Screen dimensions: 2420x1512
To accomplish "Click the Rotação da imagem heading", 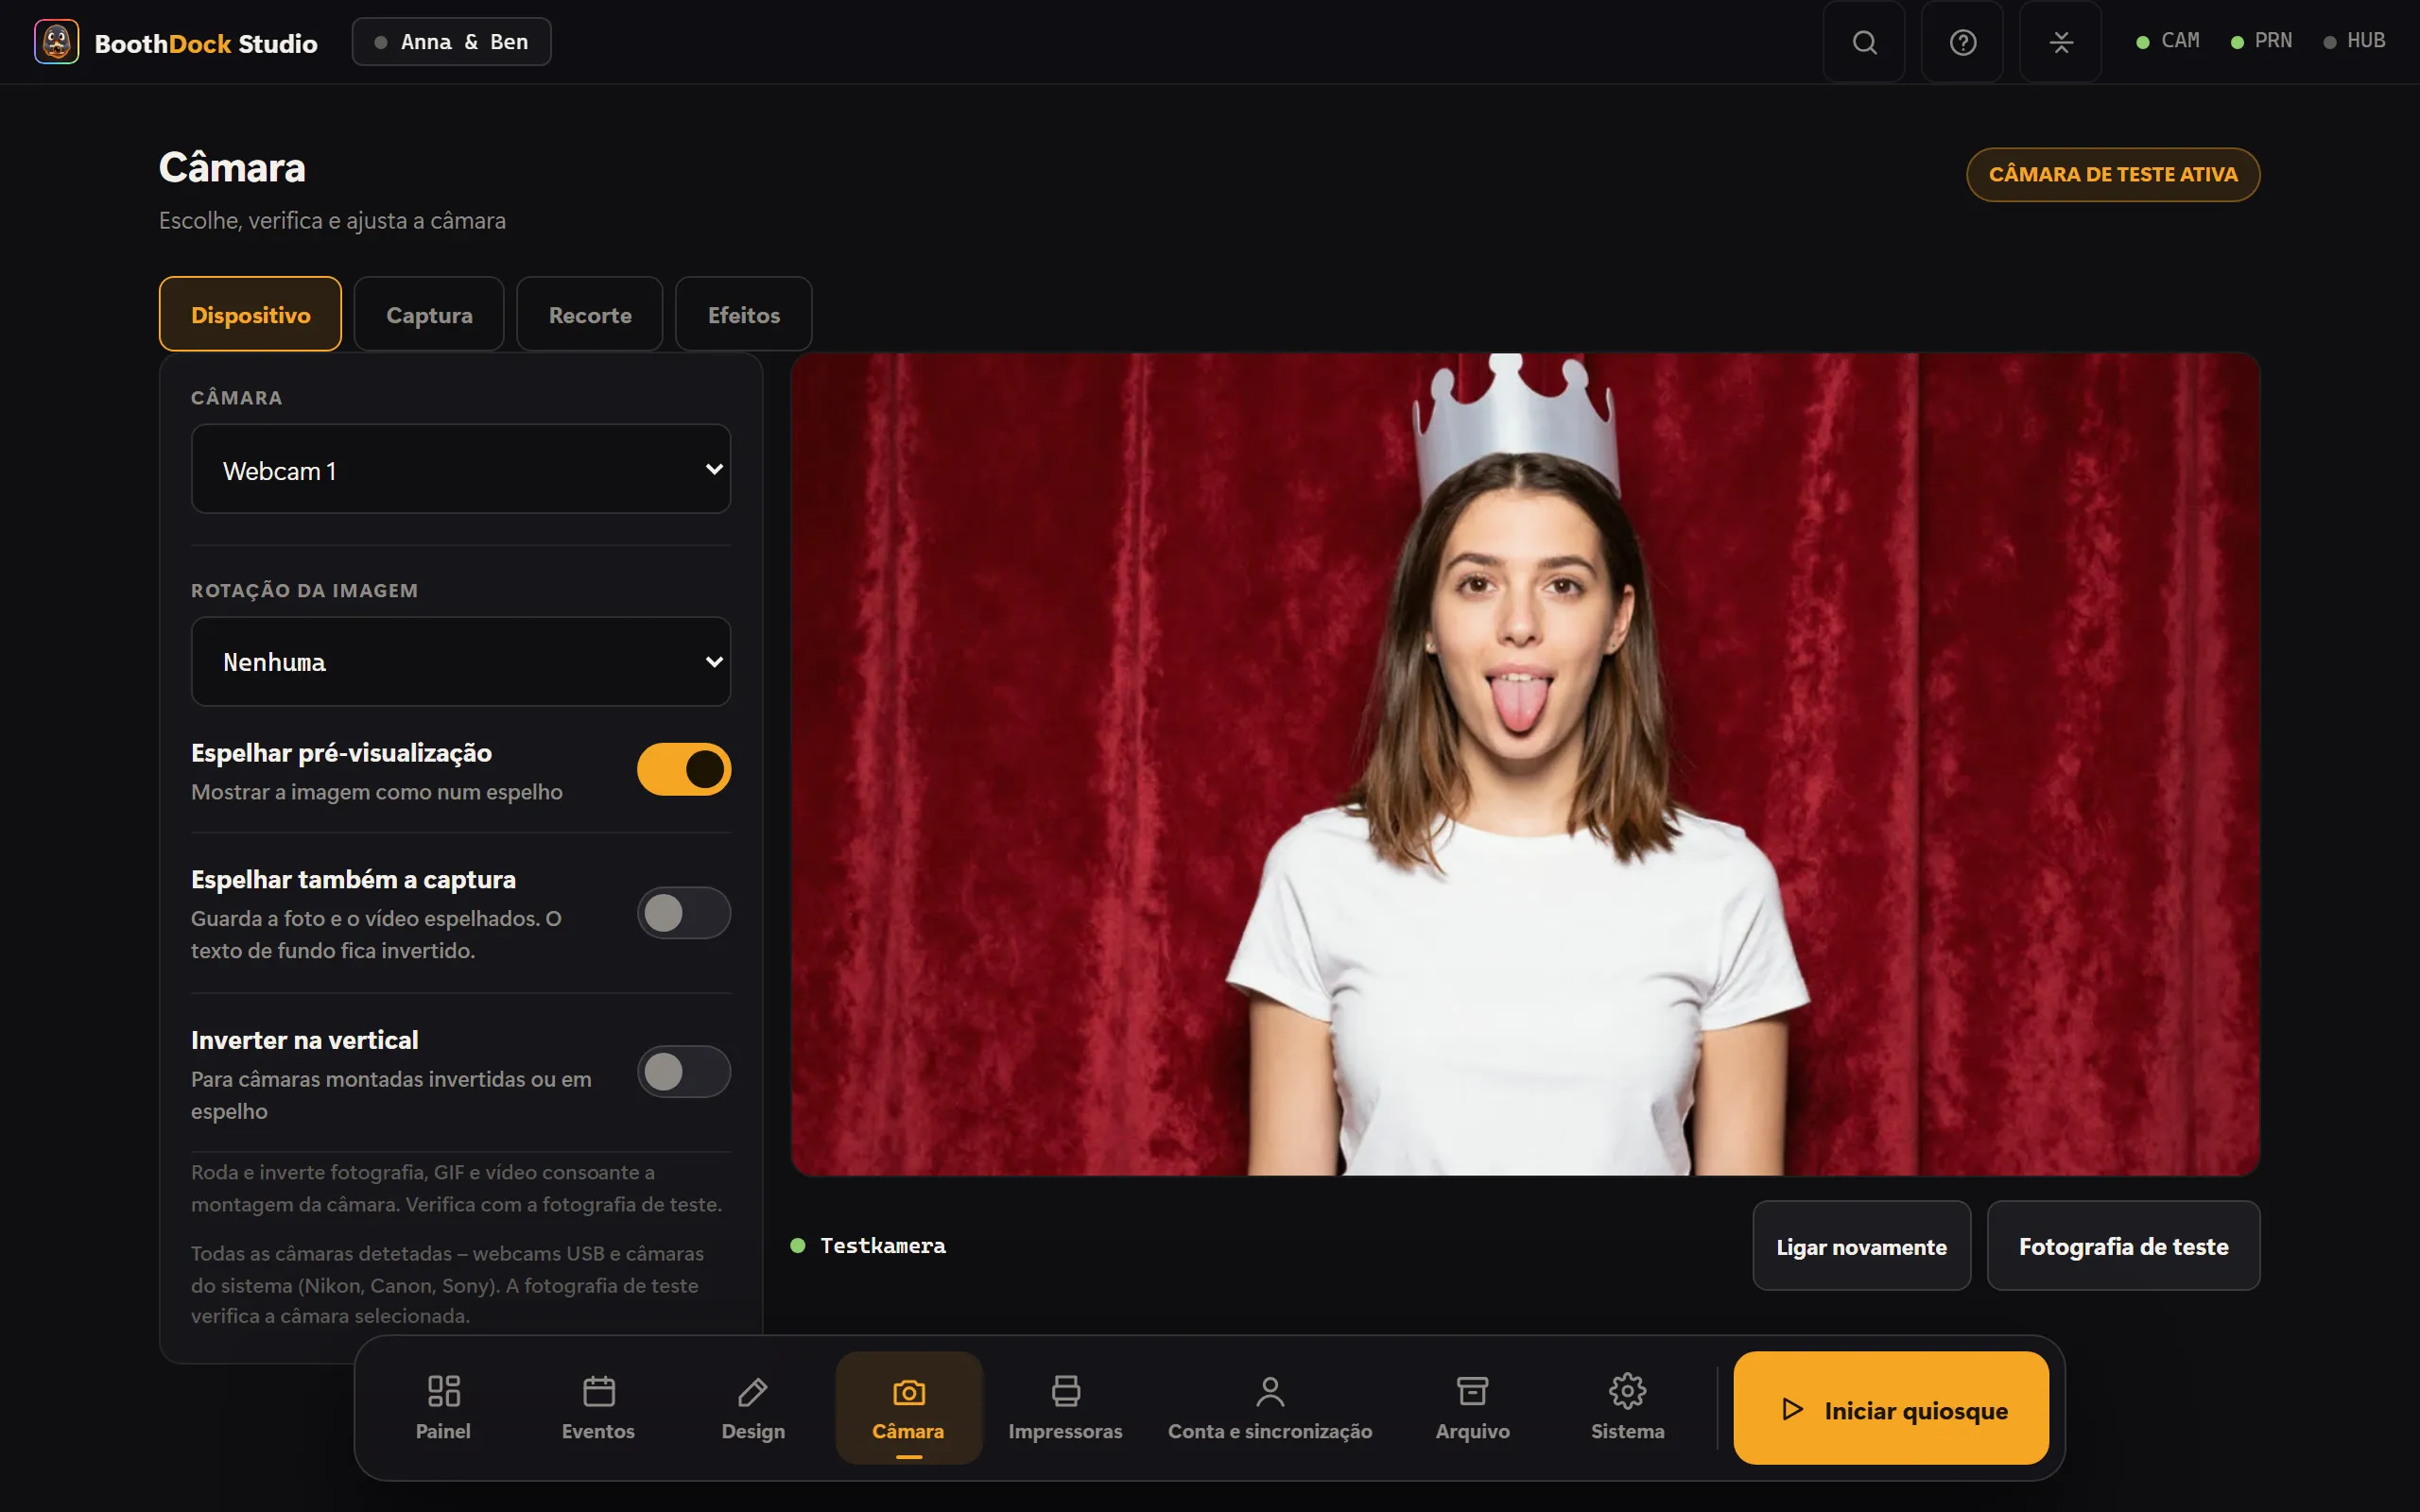I will coord(305,591).
